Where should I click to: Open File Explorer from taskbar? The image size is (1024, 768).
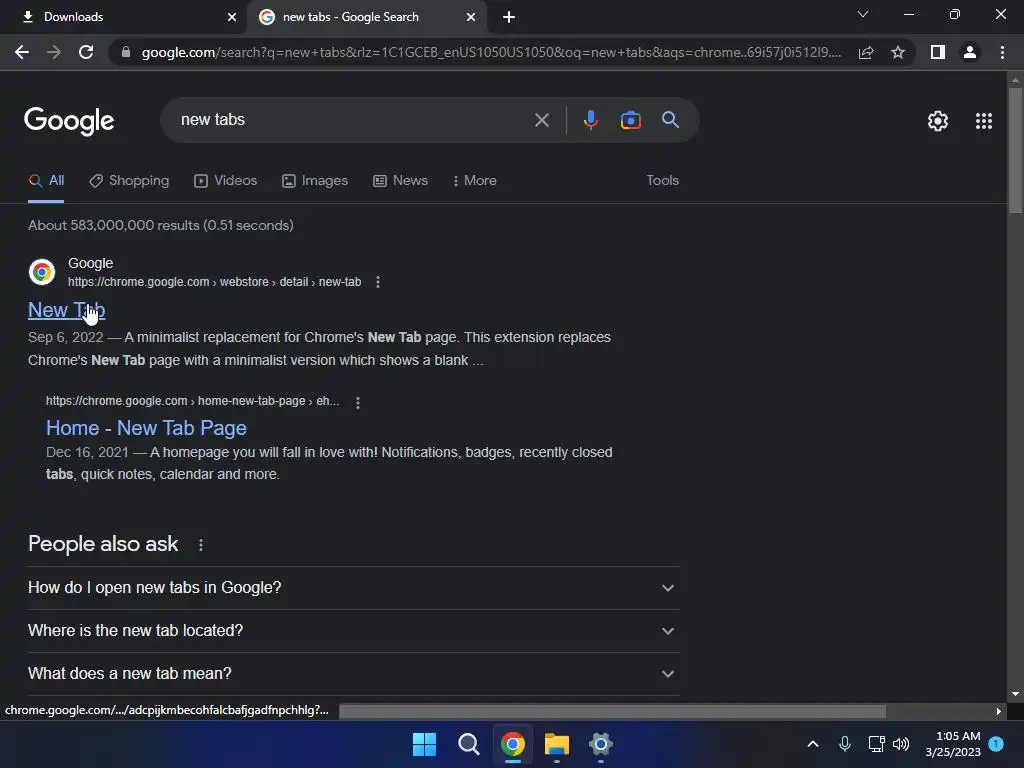(x=556, y=744)
